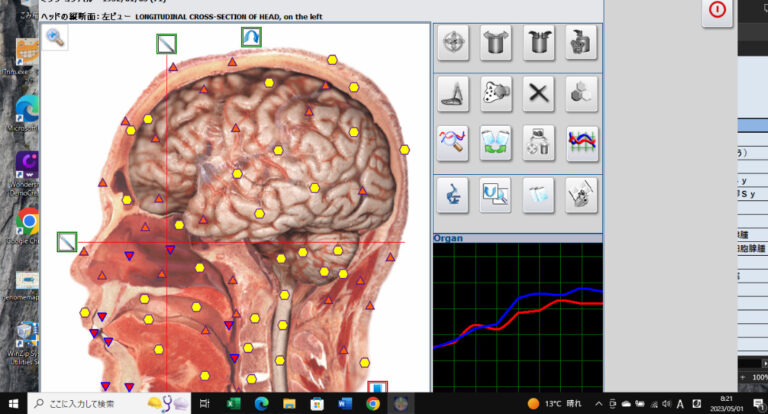Click the dotted tissue sample icon button
The width and height of the screenshot is (768, 414).
[x=496, y=94]
